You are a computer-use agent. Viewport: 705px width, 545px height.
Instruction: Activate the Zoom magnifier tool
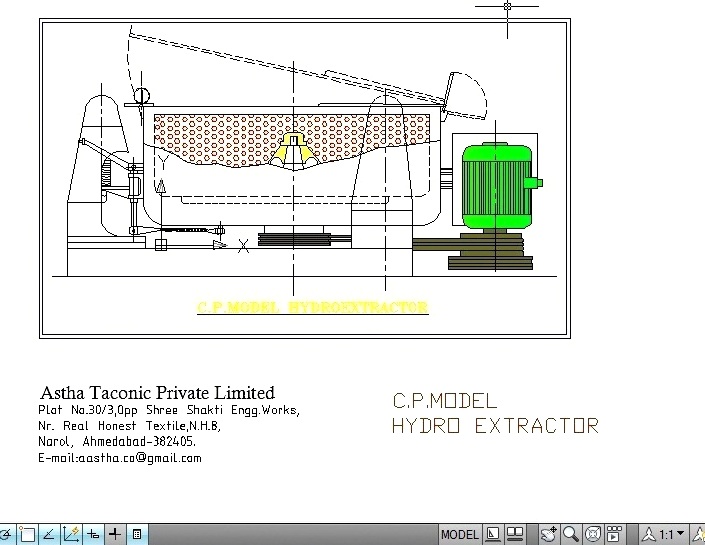[x=570, y=535]
